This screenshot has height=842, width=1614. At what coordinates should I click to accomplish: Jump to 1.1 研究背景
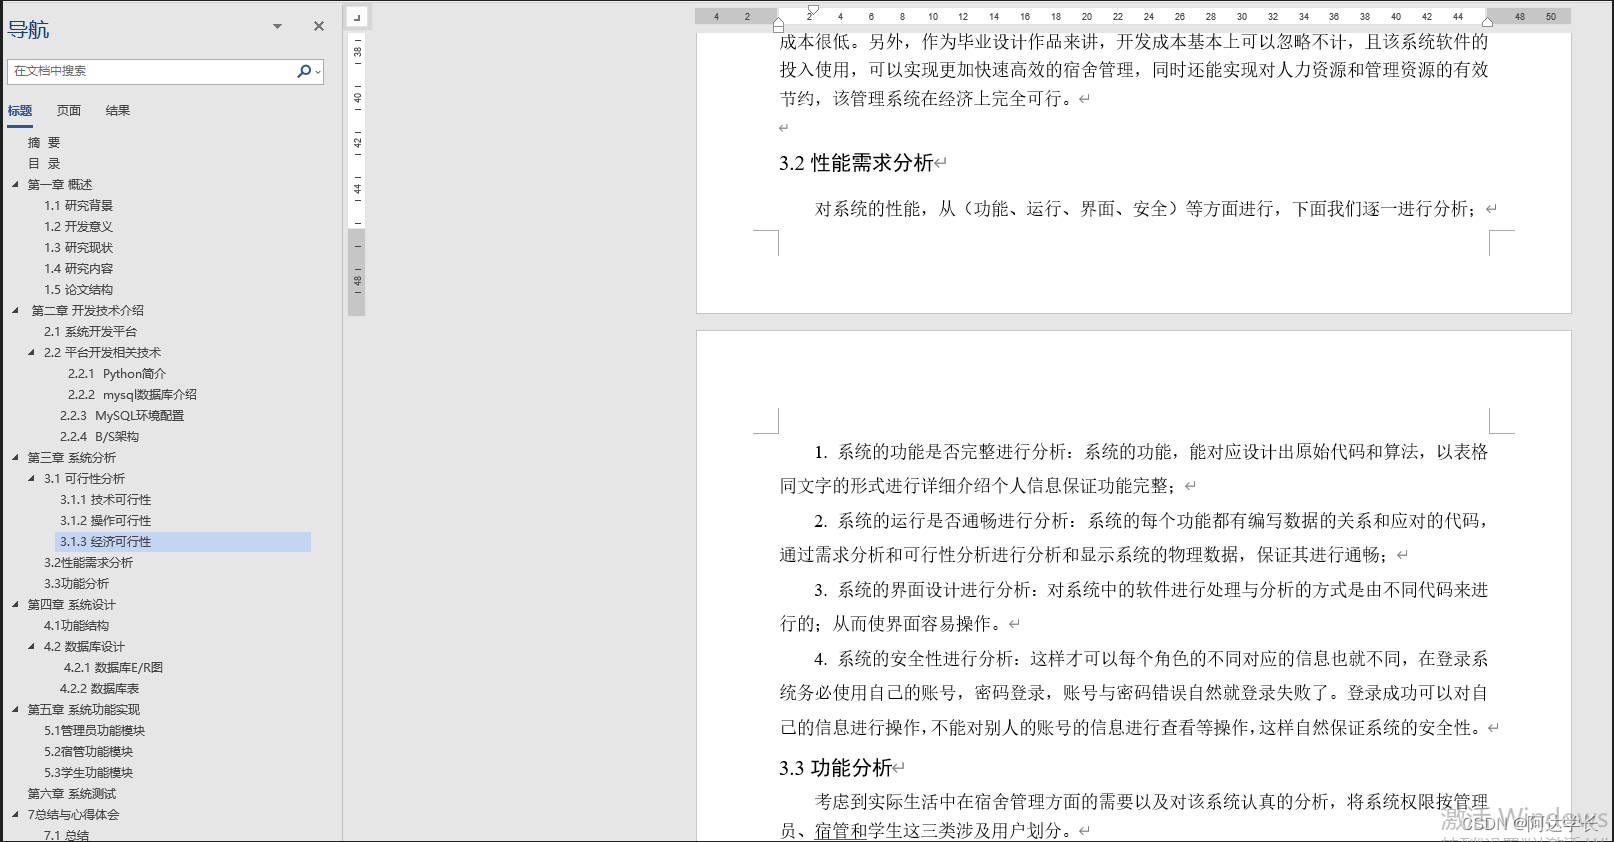click(x=78, y=205)
